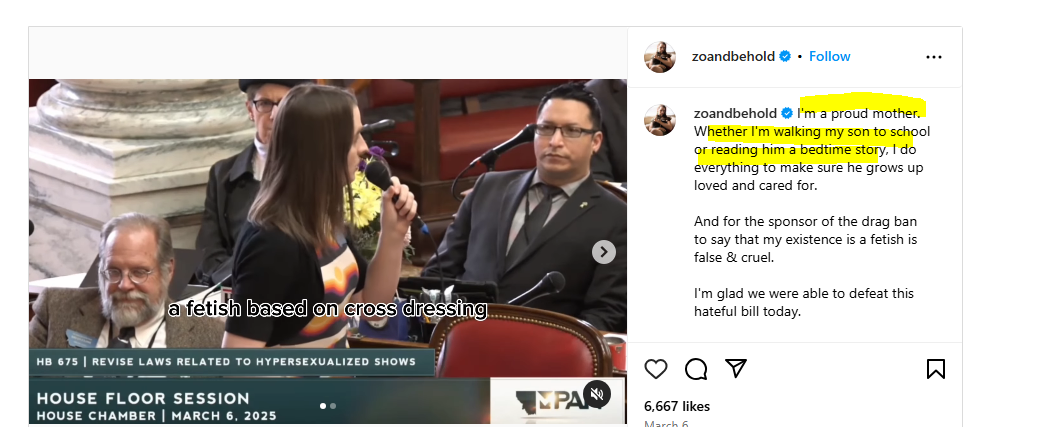Open comments via speech bubble icon
Viewport: 1055px width, 427px height.
pyautogui.click(x=696, y=369)
